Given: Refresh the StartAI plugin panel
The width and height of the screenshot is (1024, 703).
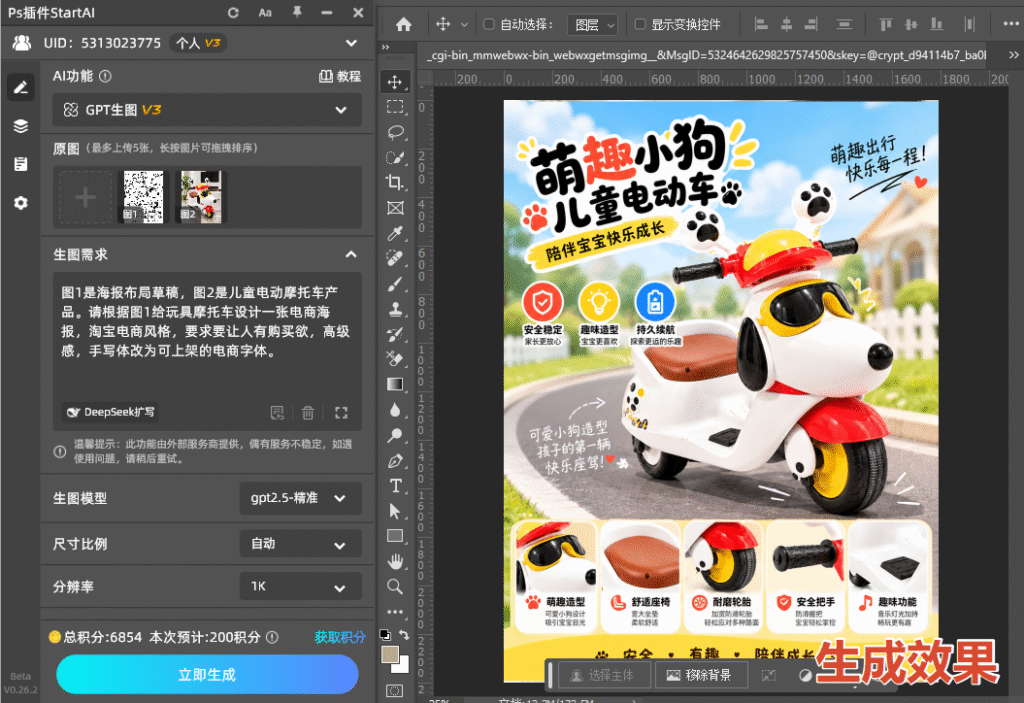Looking at the screenshot, I should click(233, 12).
